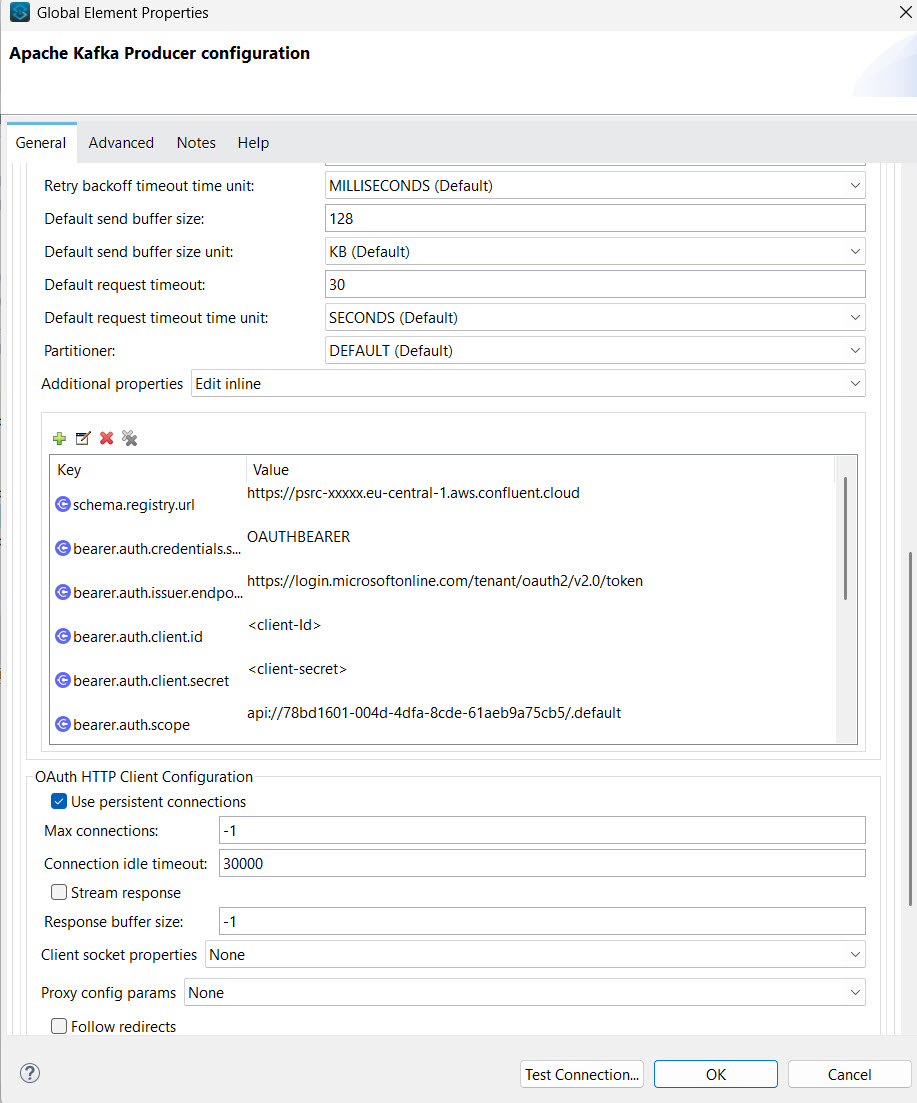Click the api://78bd1601 scope value

tap(434, 713)
